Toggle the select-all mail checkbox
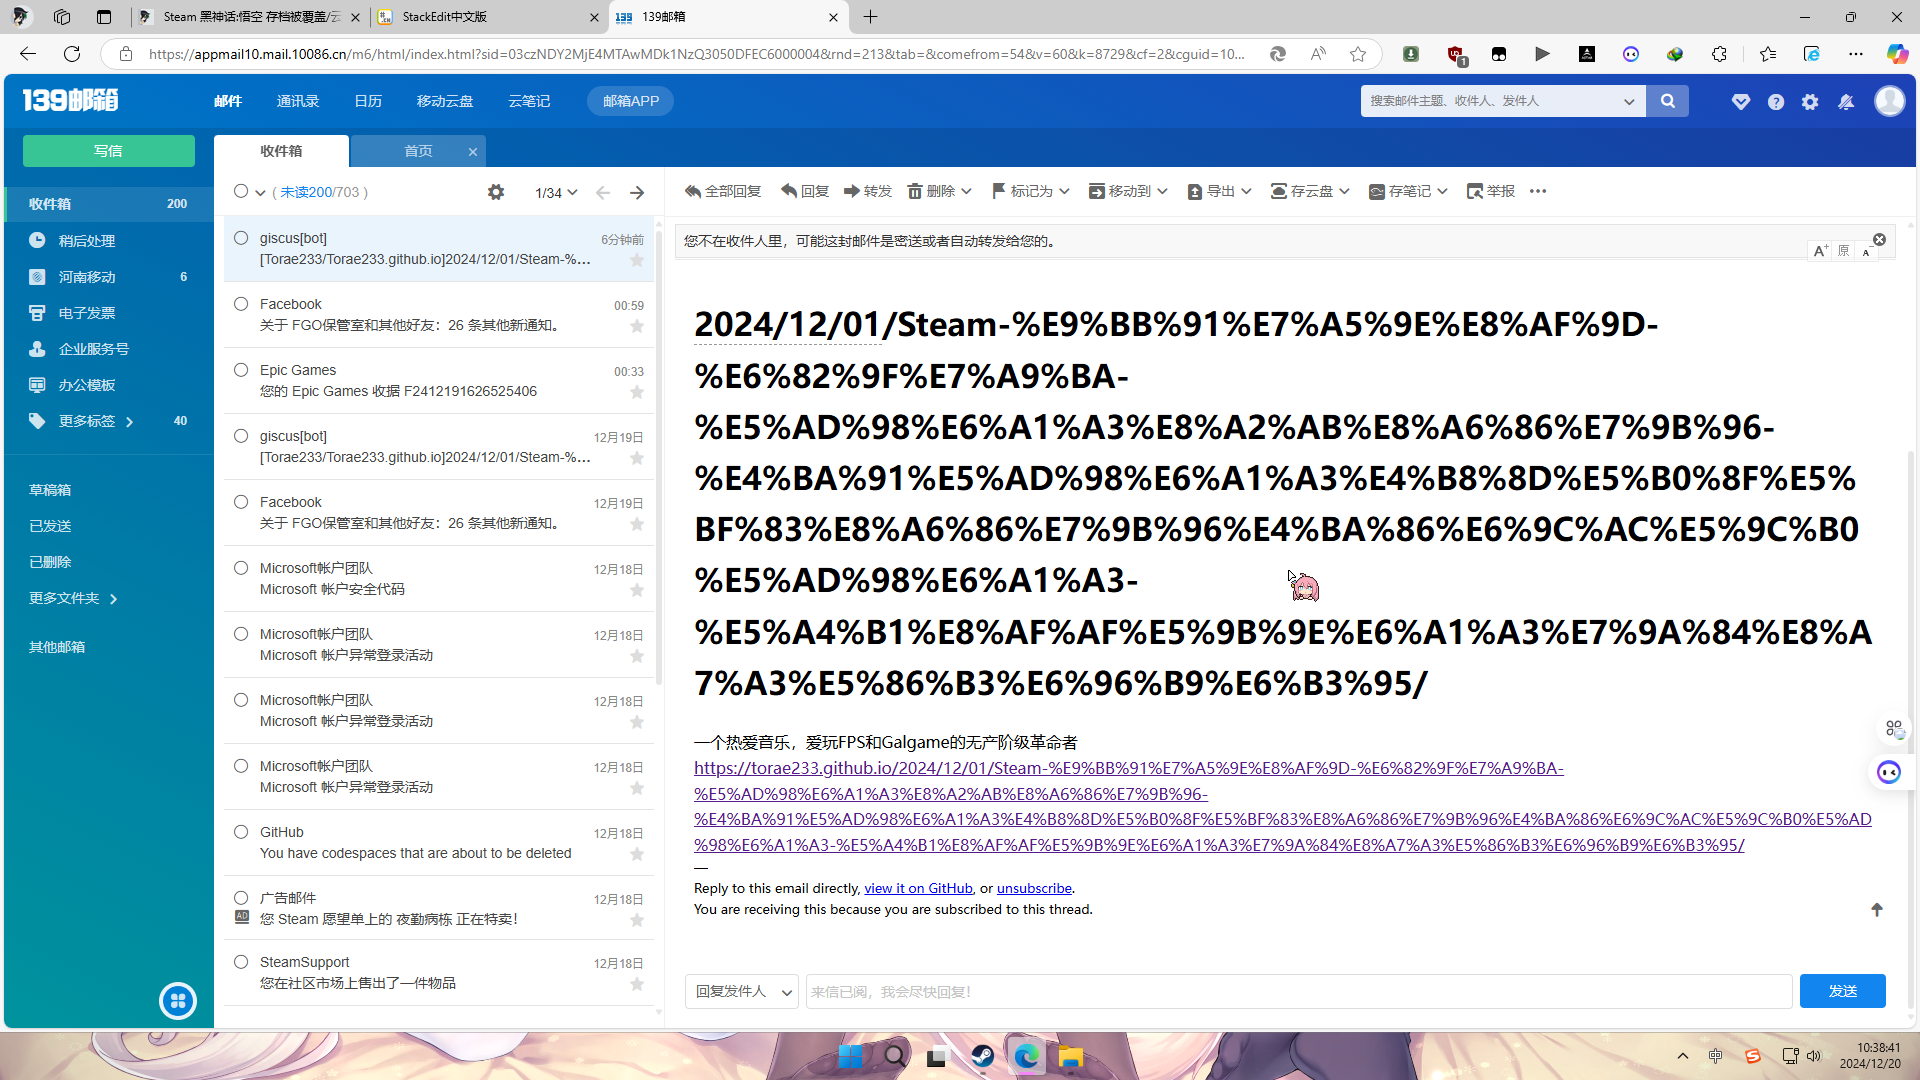The width and height of the screenshot is (1920, 1080). click(x=241, y=192)
